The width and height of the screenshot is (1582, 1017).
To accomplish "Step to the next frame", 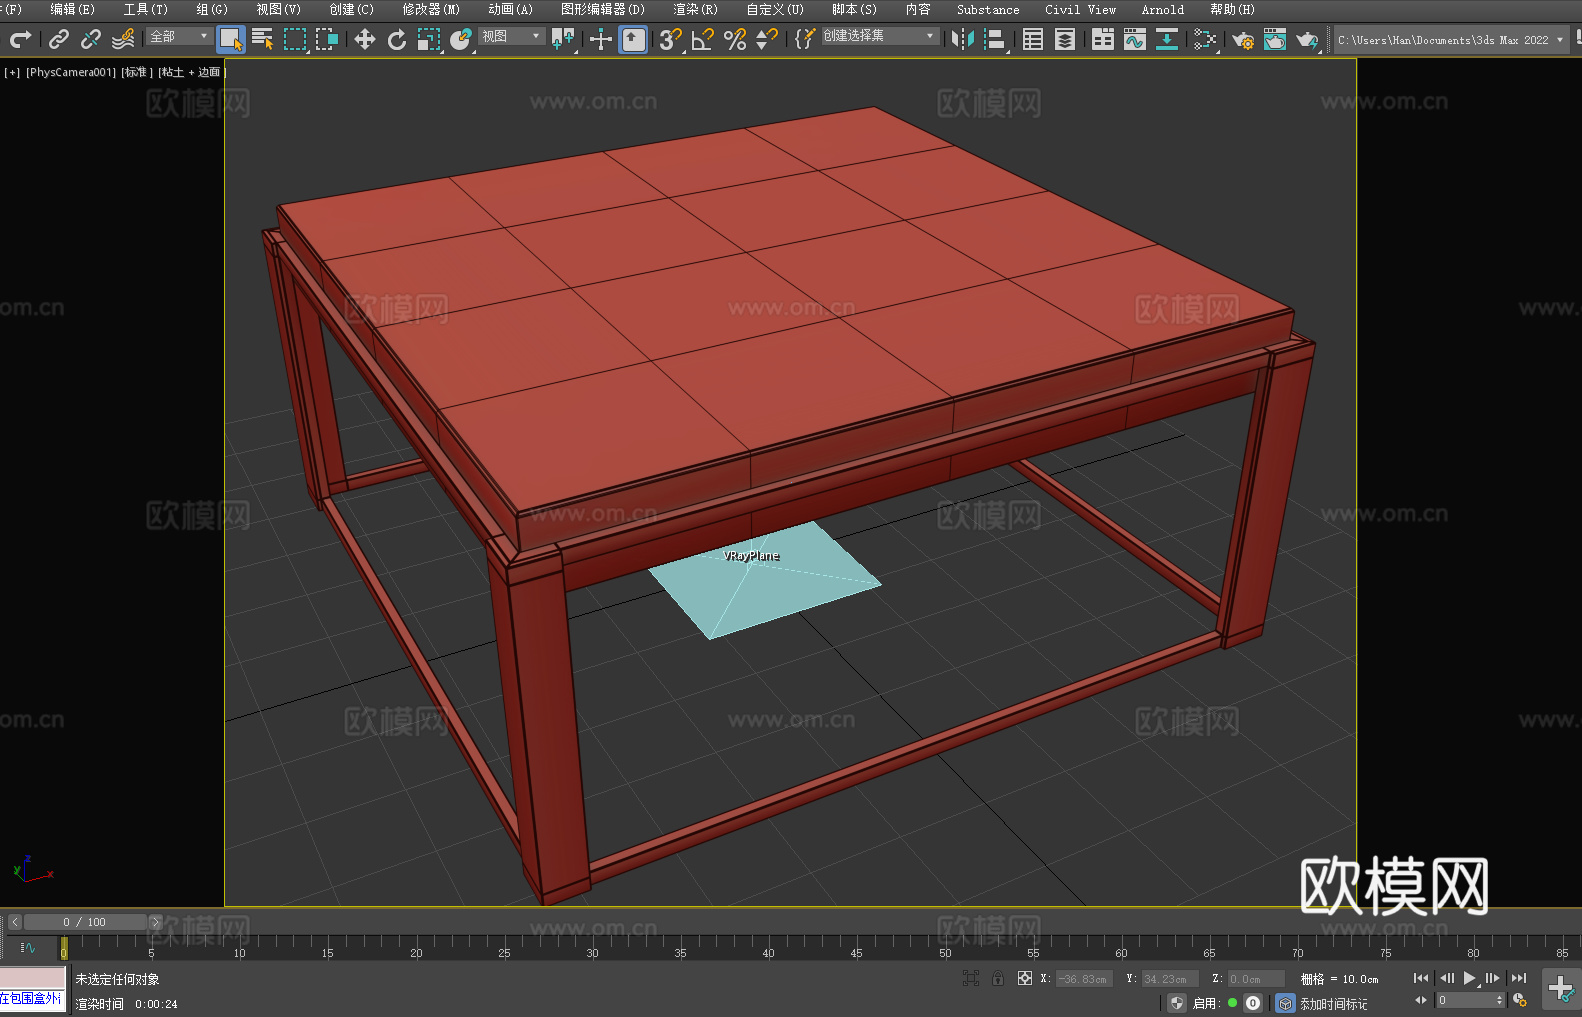I will tap(1493, 978).
